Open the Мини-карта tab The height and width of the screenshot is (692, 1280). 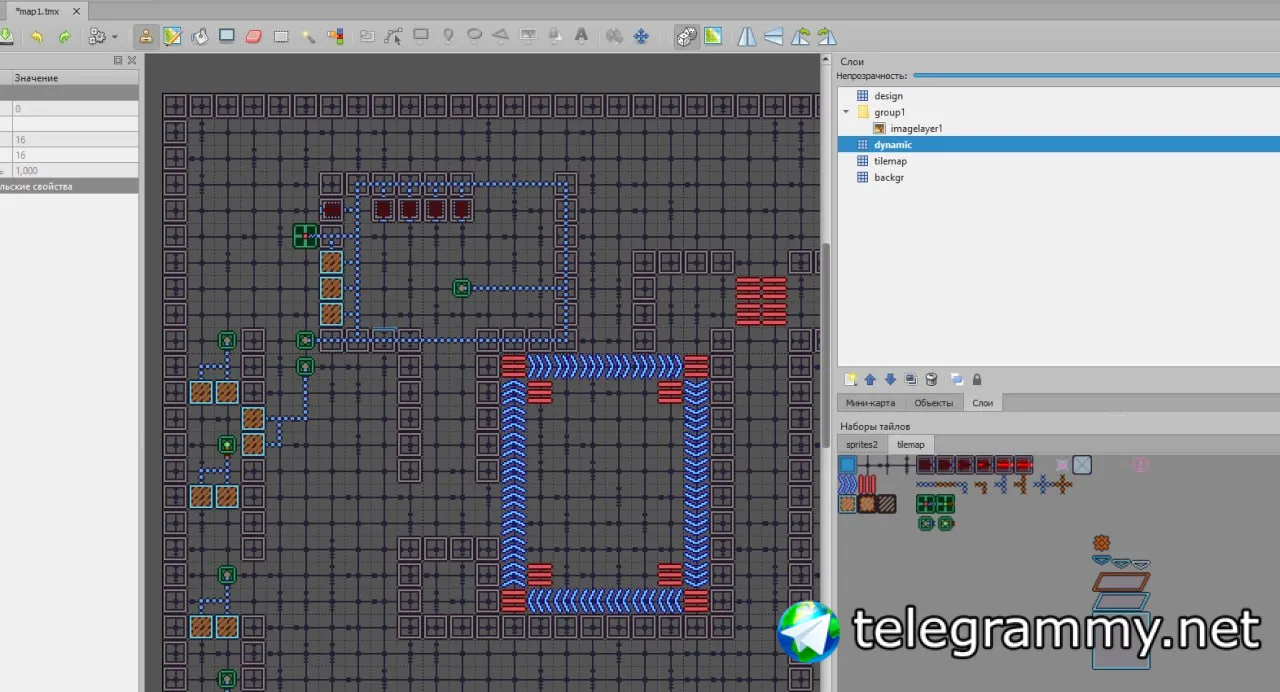coord(870,403)
